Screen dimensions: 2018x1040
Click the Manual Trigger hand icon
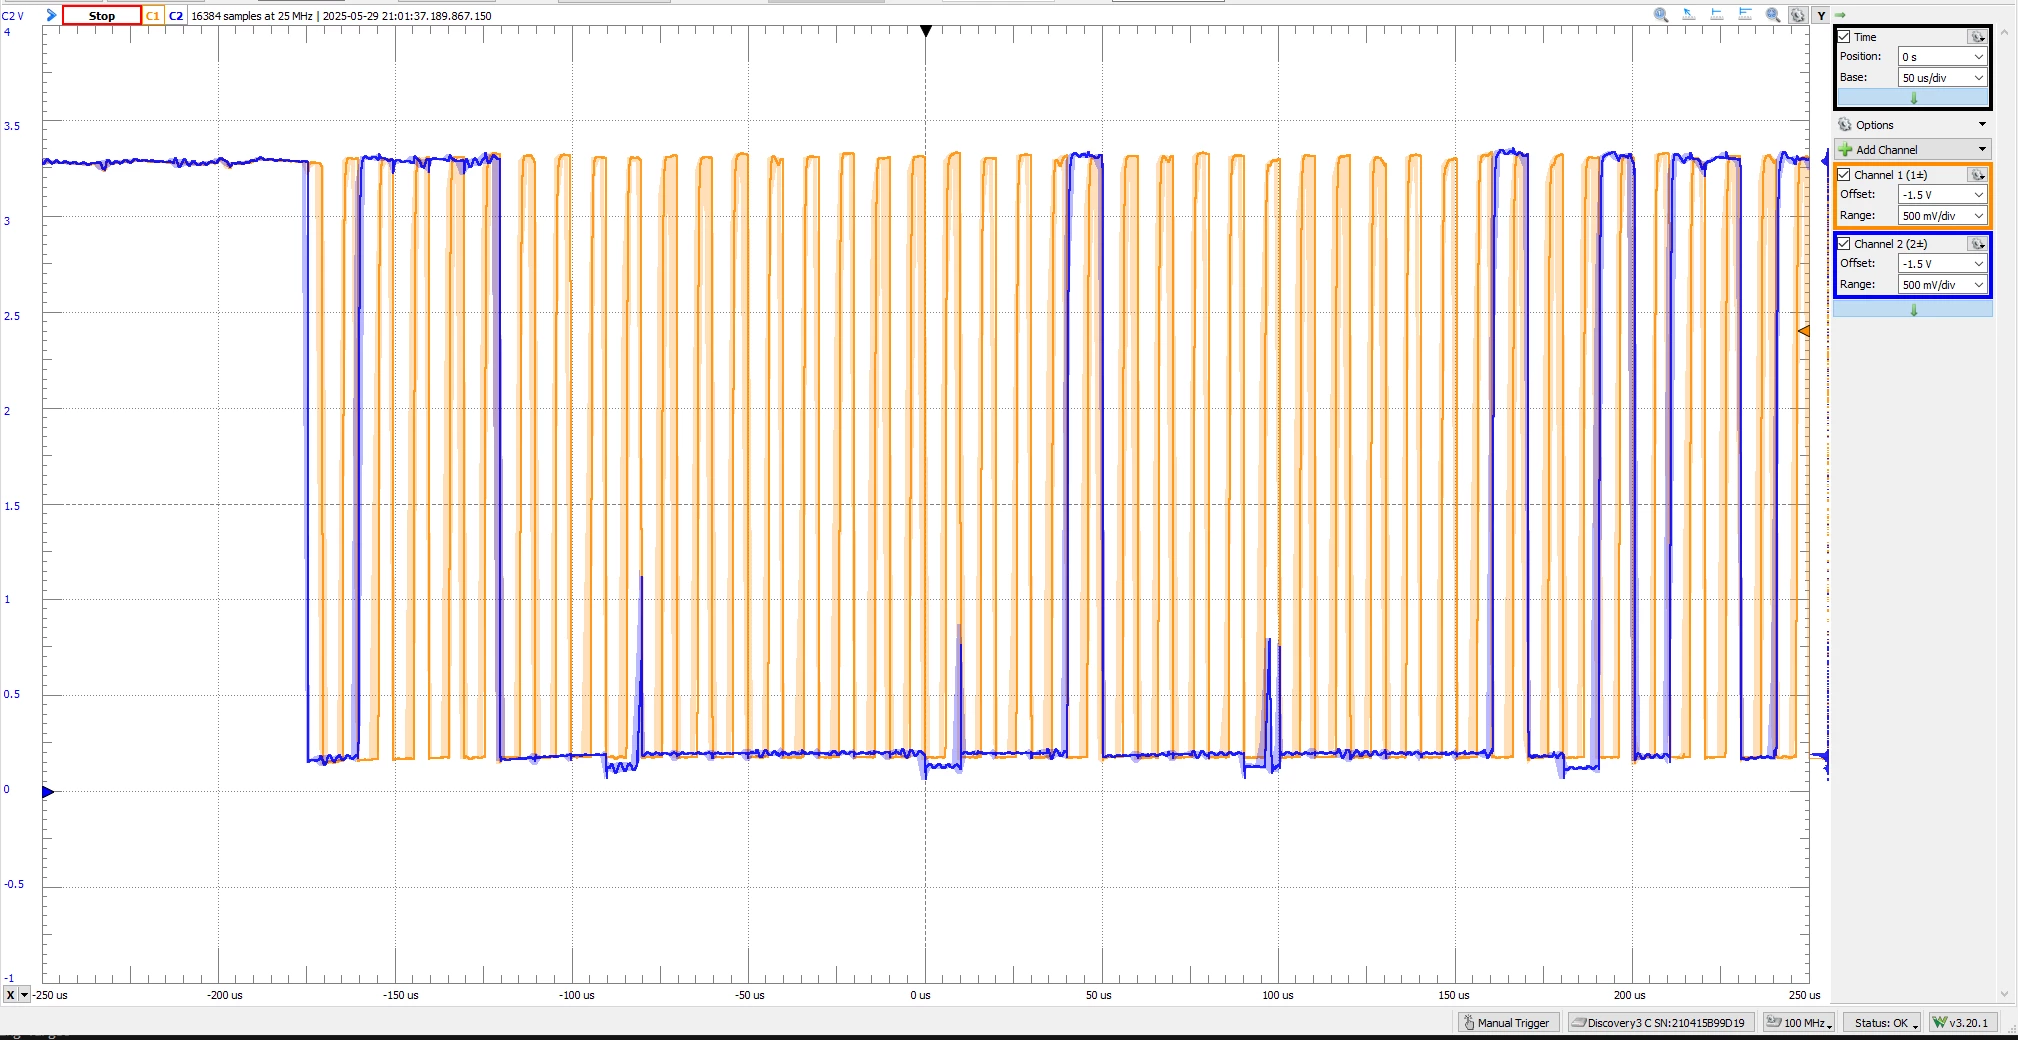pyautogui.click(x=1469, y=1022)
